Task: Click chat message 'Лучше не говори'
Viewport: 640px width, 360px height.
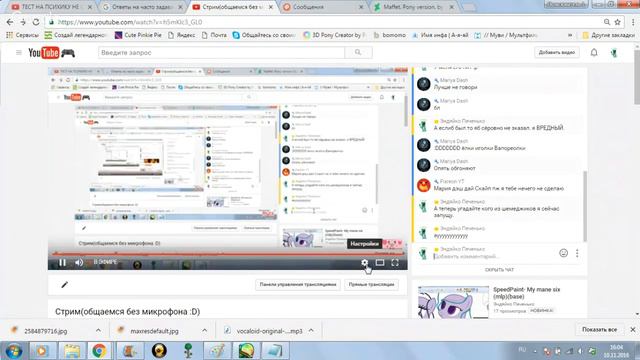Action: coord(455,87)
